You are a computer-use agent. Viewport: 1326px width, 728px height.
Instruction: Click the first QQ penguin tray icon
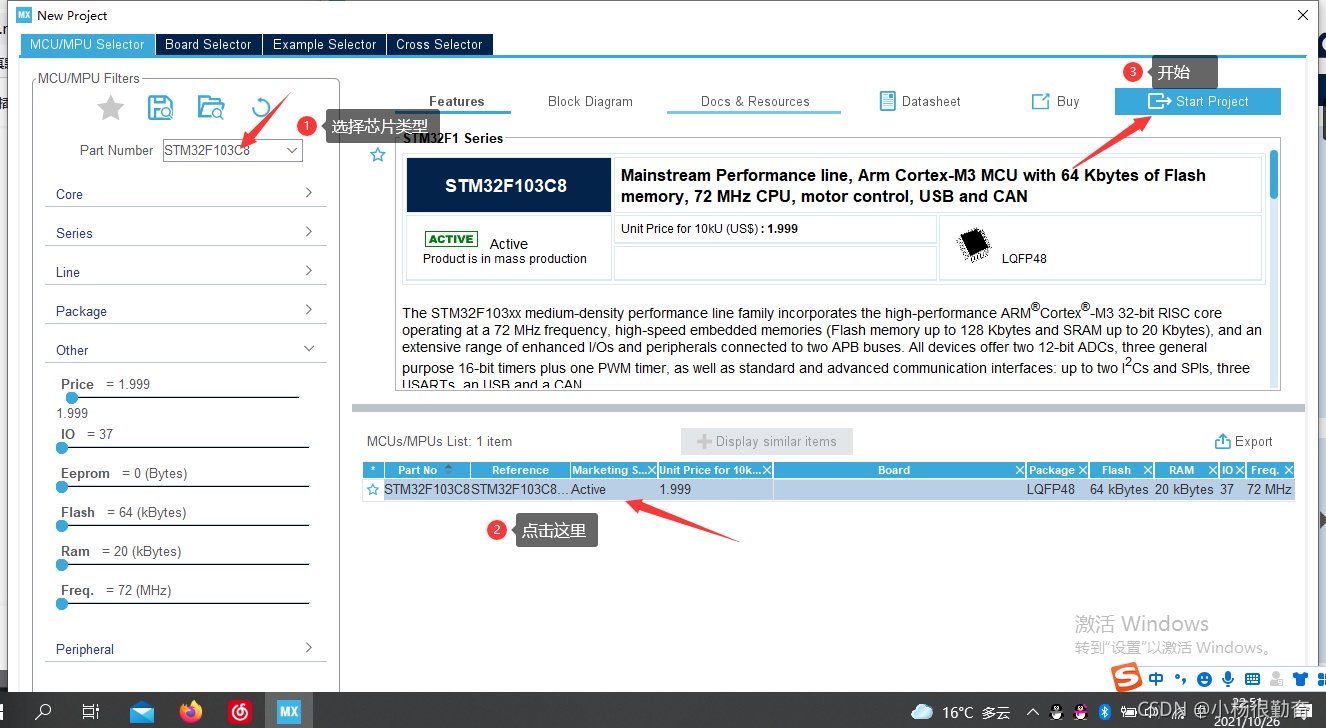(1056, 712)
